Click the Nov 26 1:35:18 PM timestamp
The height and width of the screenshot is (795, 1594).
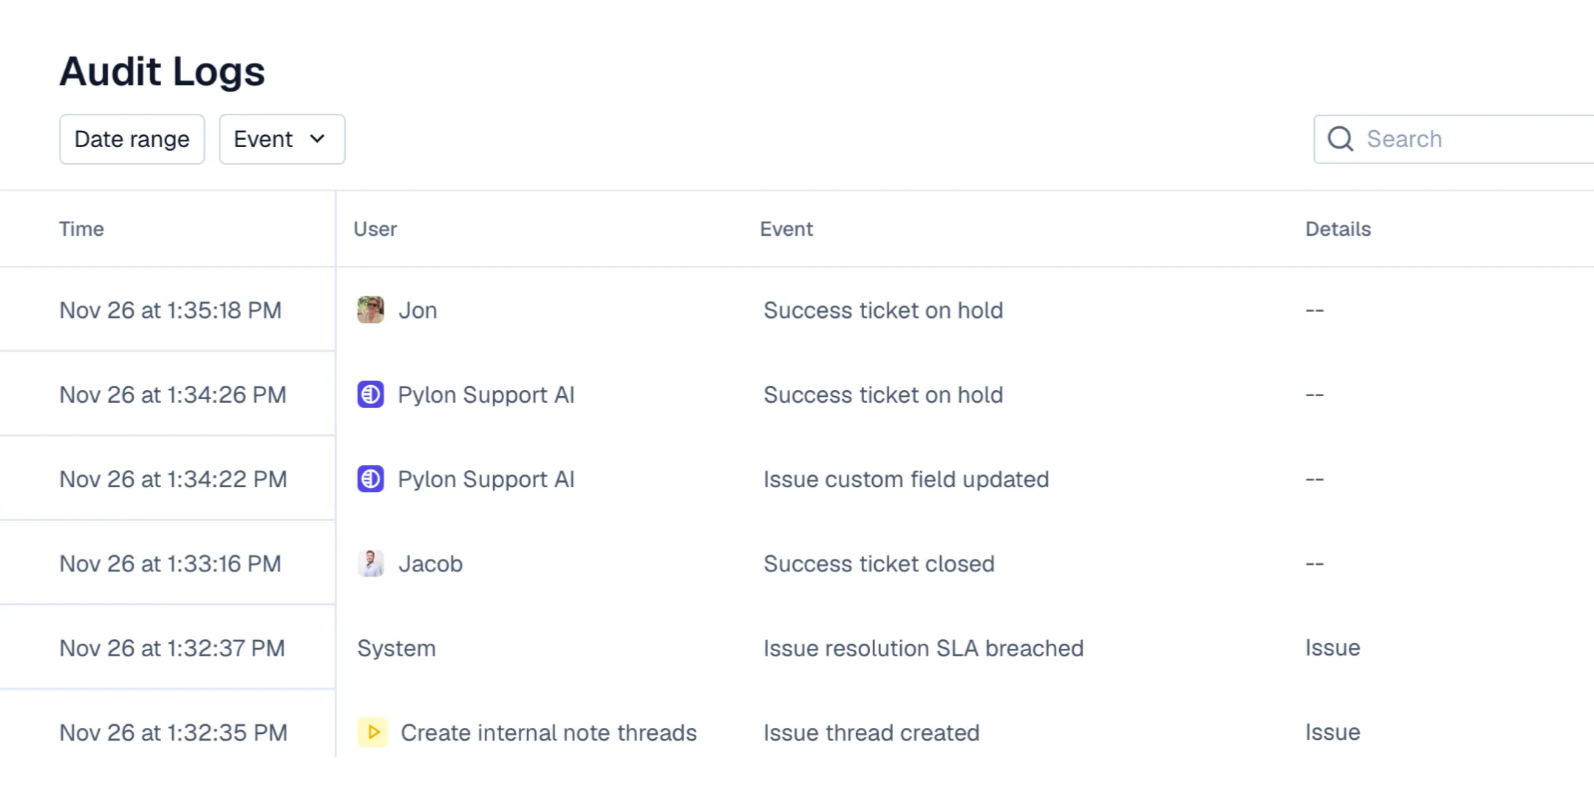point(170,310)
